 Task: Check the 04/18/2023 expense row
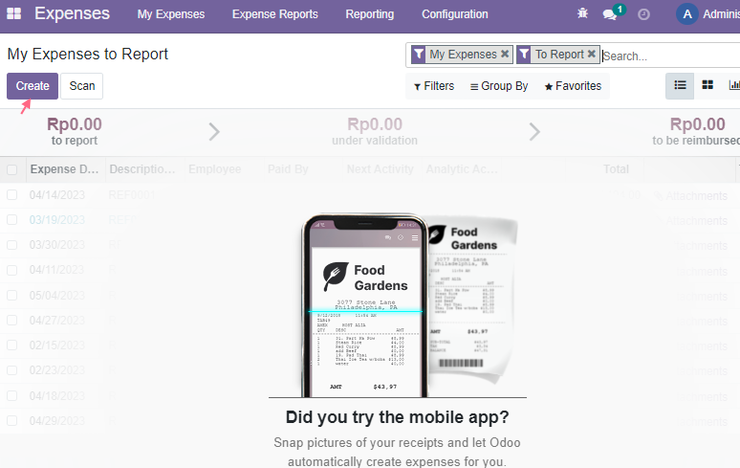pyautogui.click(x=12, y=396)
